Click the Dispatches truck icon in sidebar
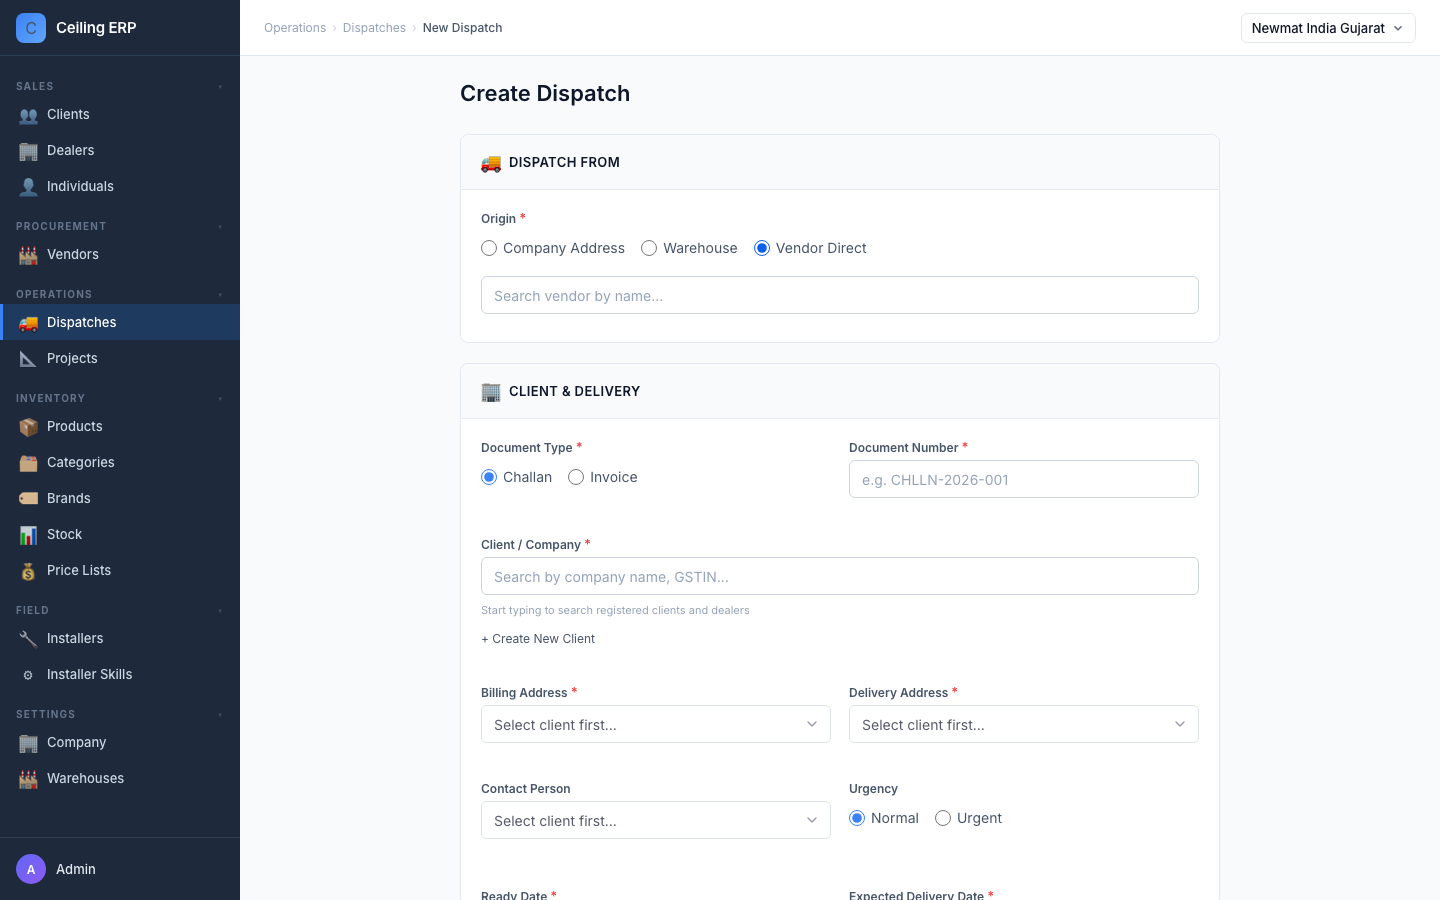Screen dimensions: 1440x900 point(28,323)
